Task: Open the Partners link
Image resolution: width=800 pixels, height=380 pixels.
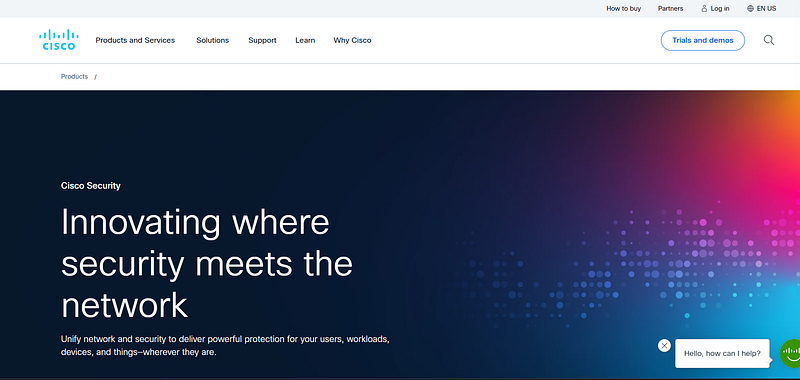Action: click(670, 9)
